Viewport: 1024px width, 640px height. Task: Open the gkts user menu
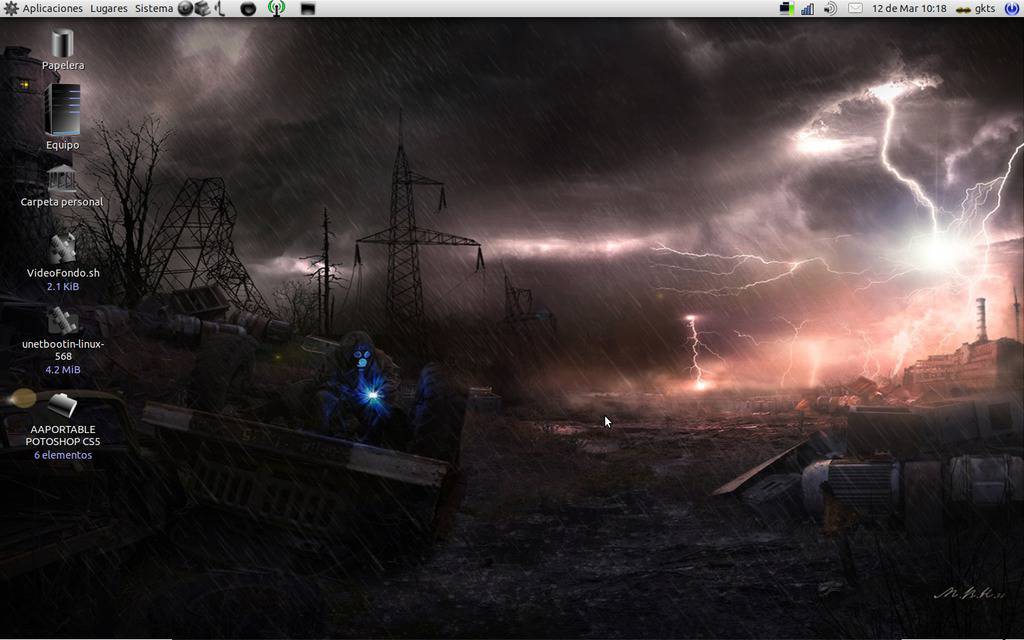(975, 8)
